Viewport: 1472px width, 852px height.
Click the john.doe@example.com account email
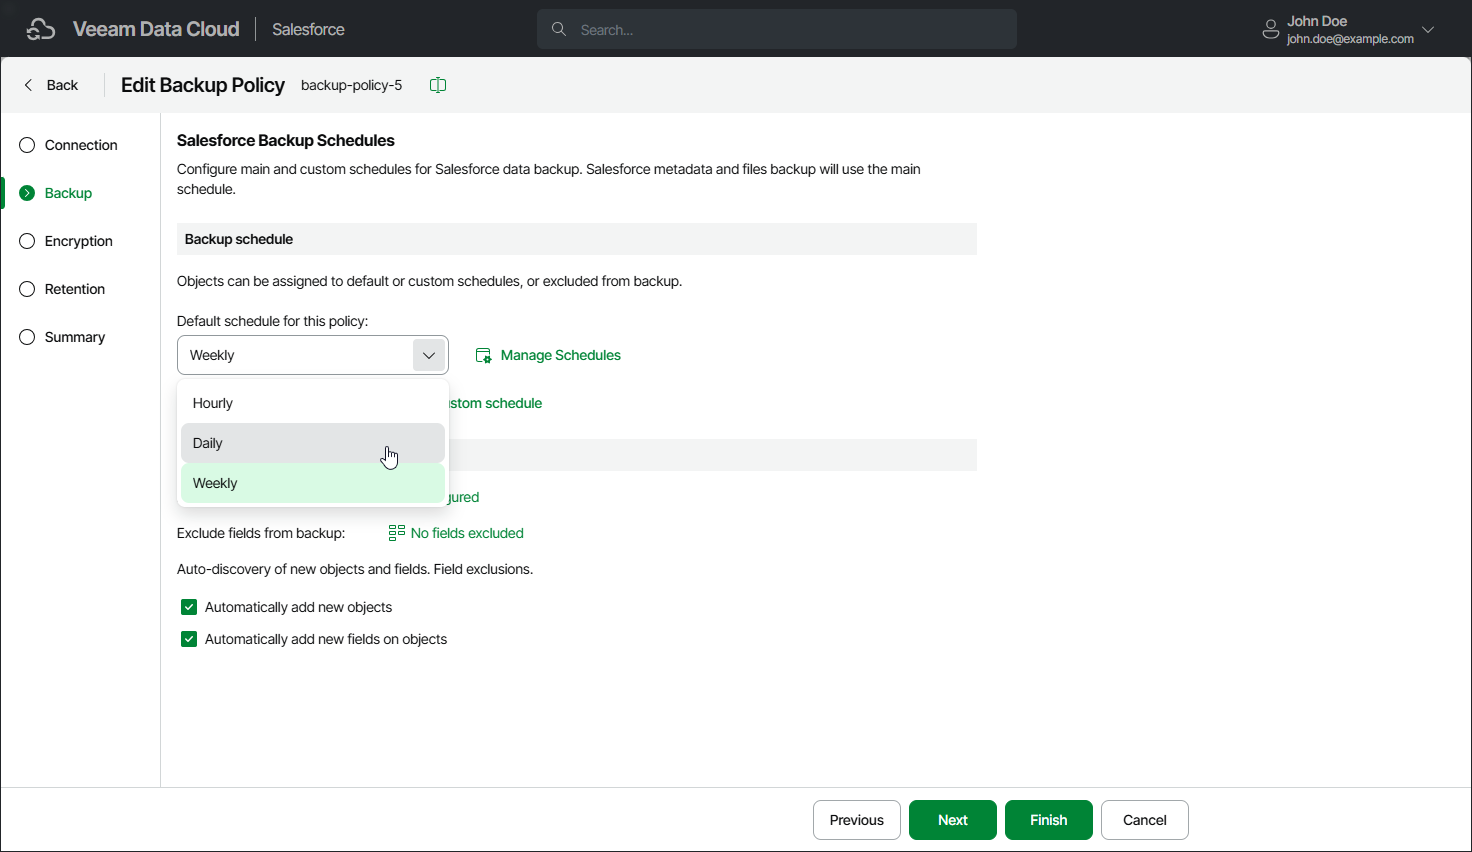(1350, 39)
